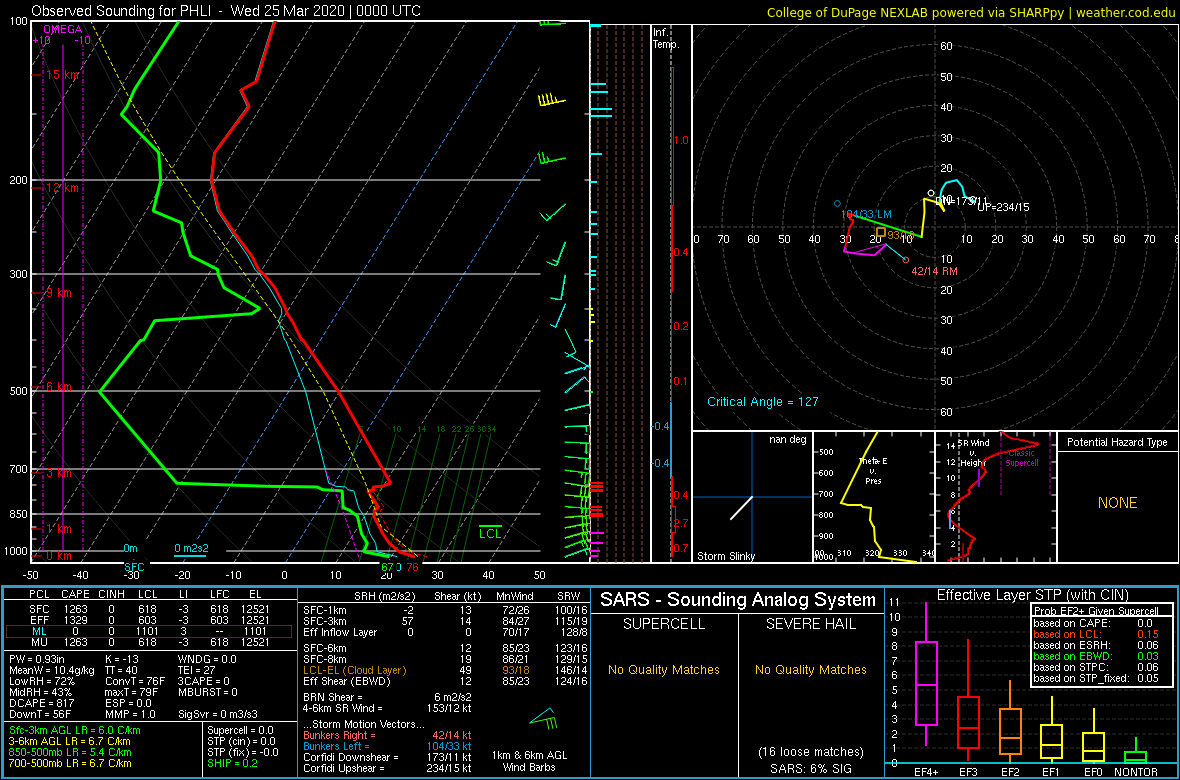This screenshot has height=780, width=1180.
Task: Click the '104/33 LM' hodograph label
Action: [x=866, y=215]
